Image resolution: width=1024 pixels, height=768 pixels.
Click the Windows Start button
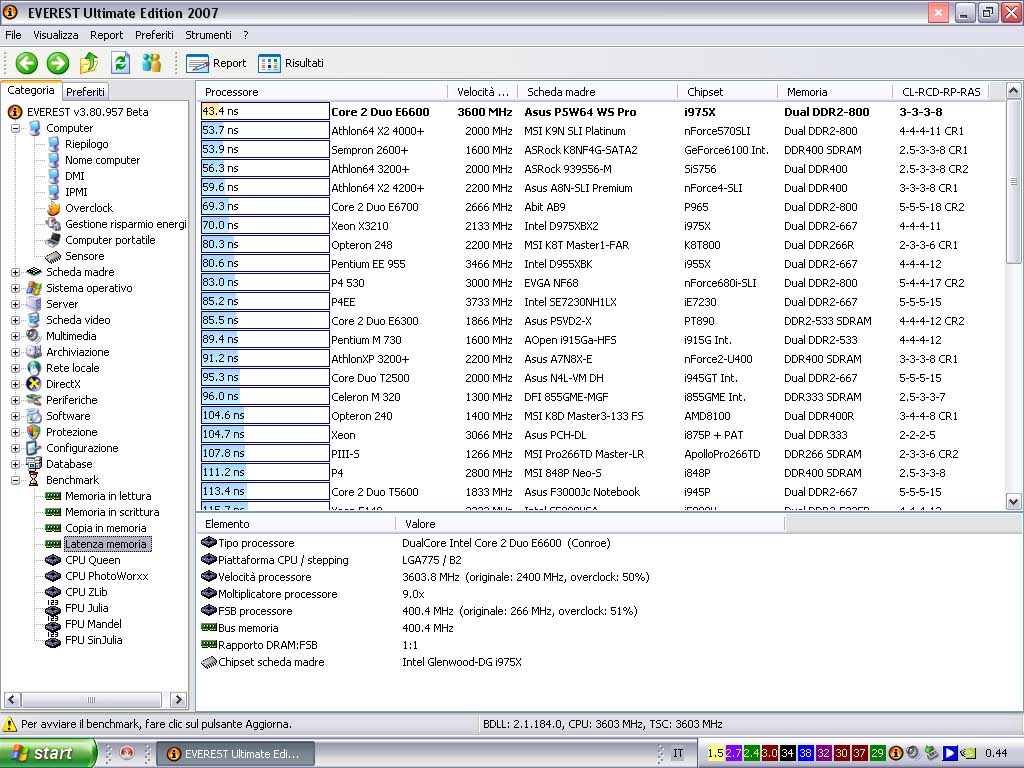click(x=48, y=753)
